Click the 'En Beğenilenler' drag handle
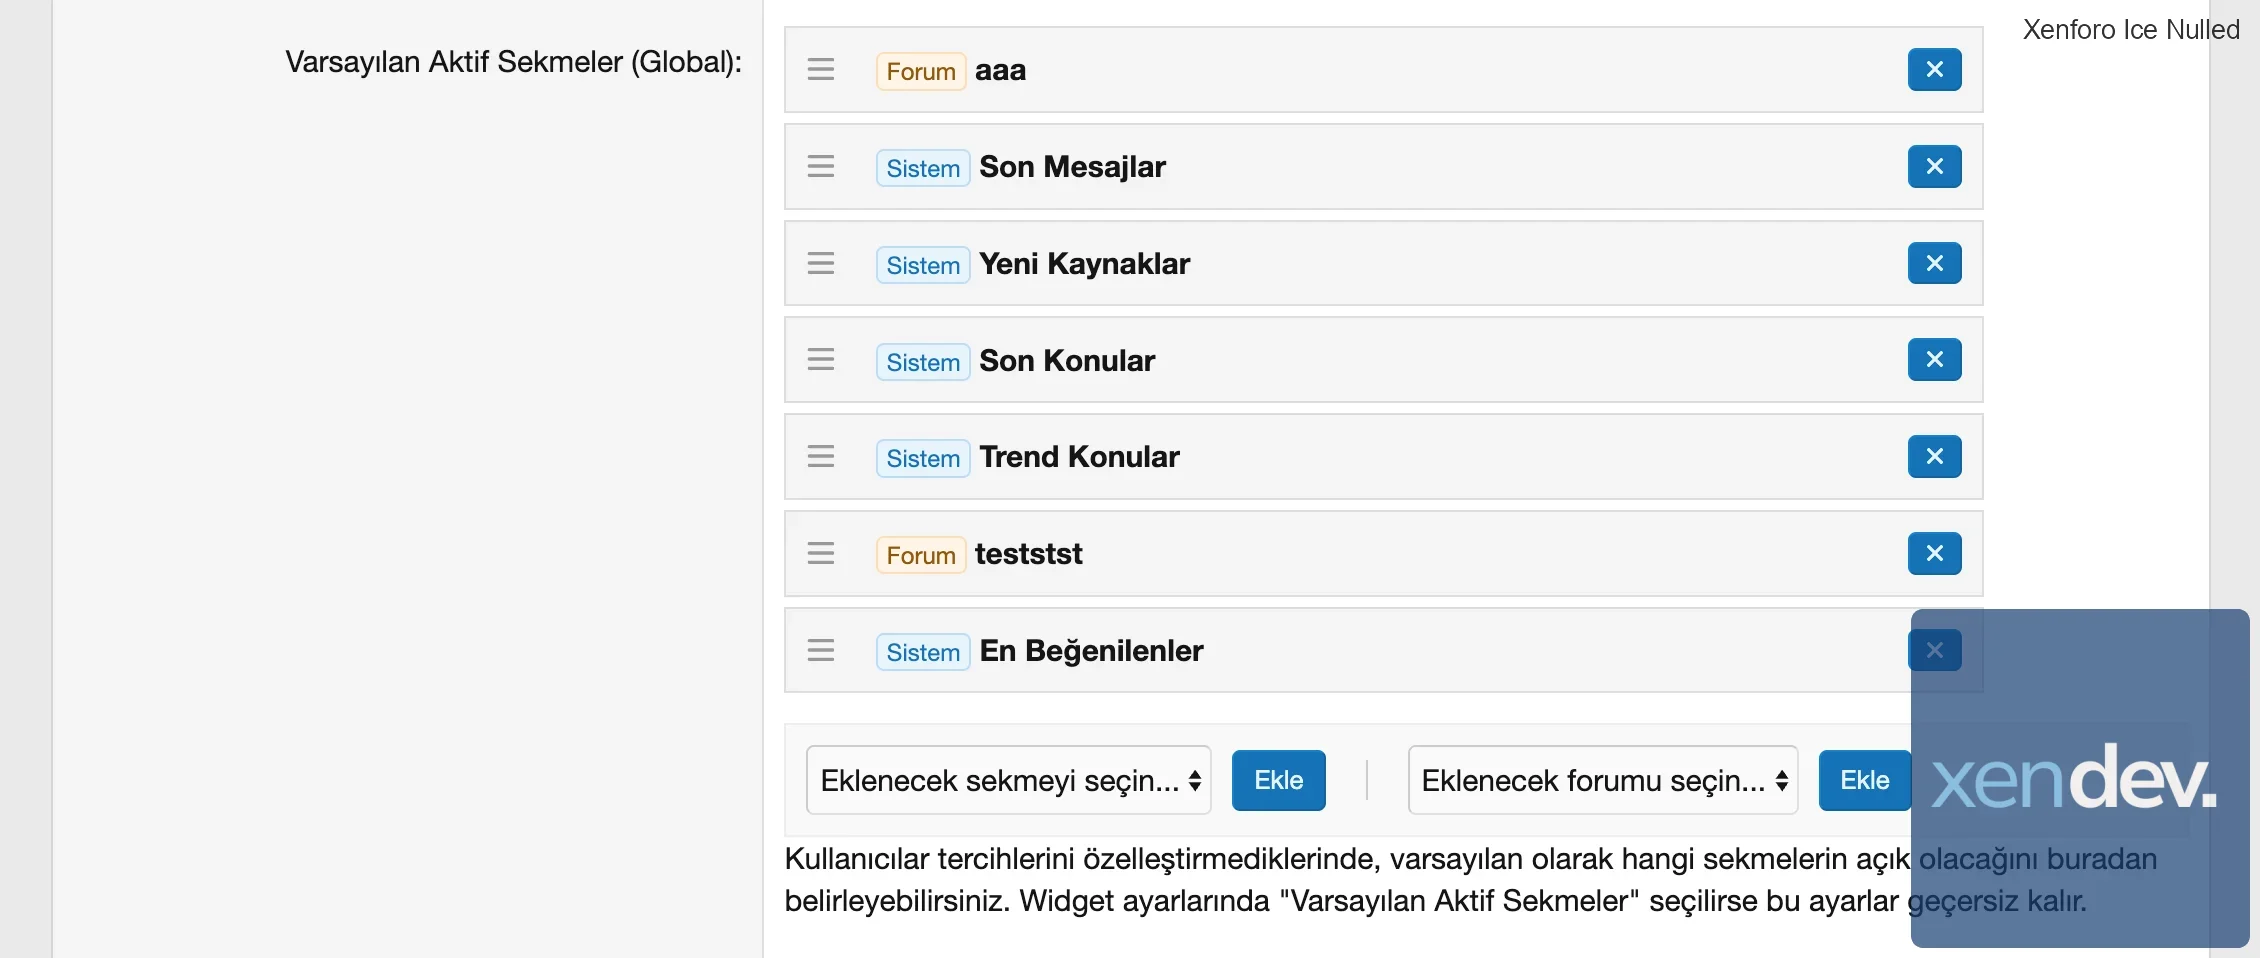Viewport: 2260px width, 958px height. [x=821, y=650]
